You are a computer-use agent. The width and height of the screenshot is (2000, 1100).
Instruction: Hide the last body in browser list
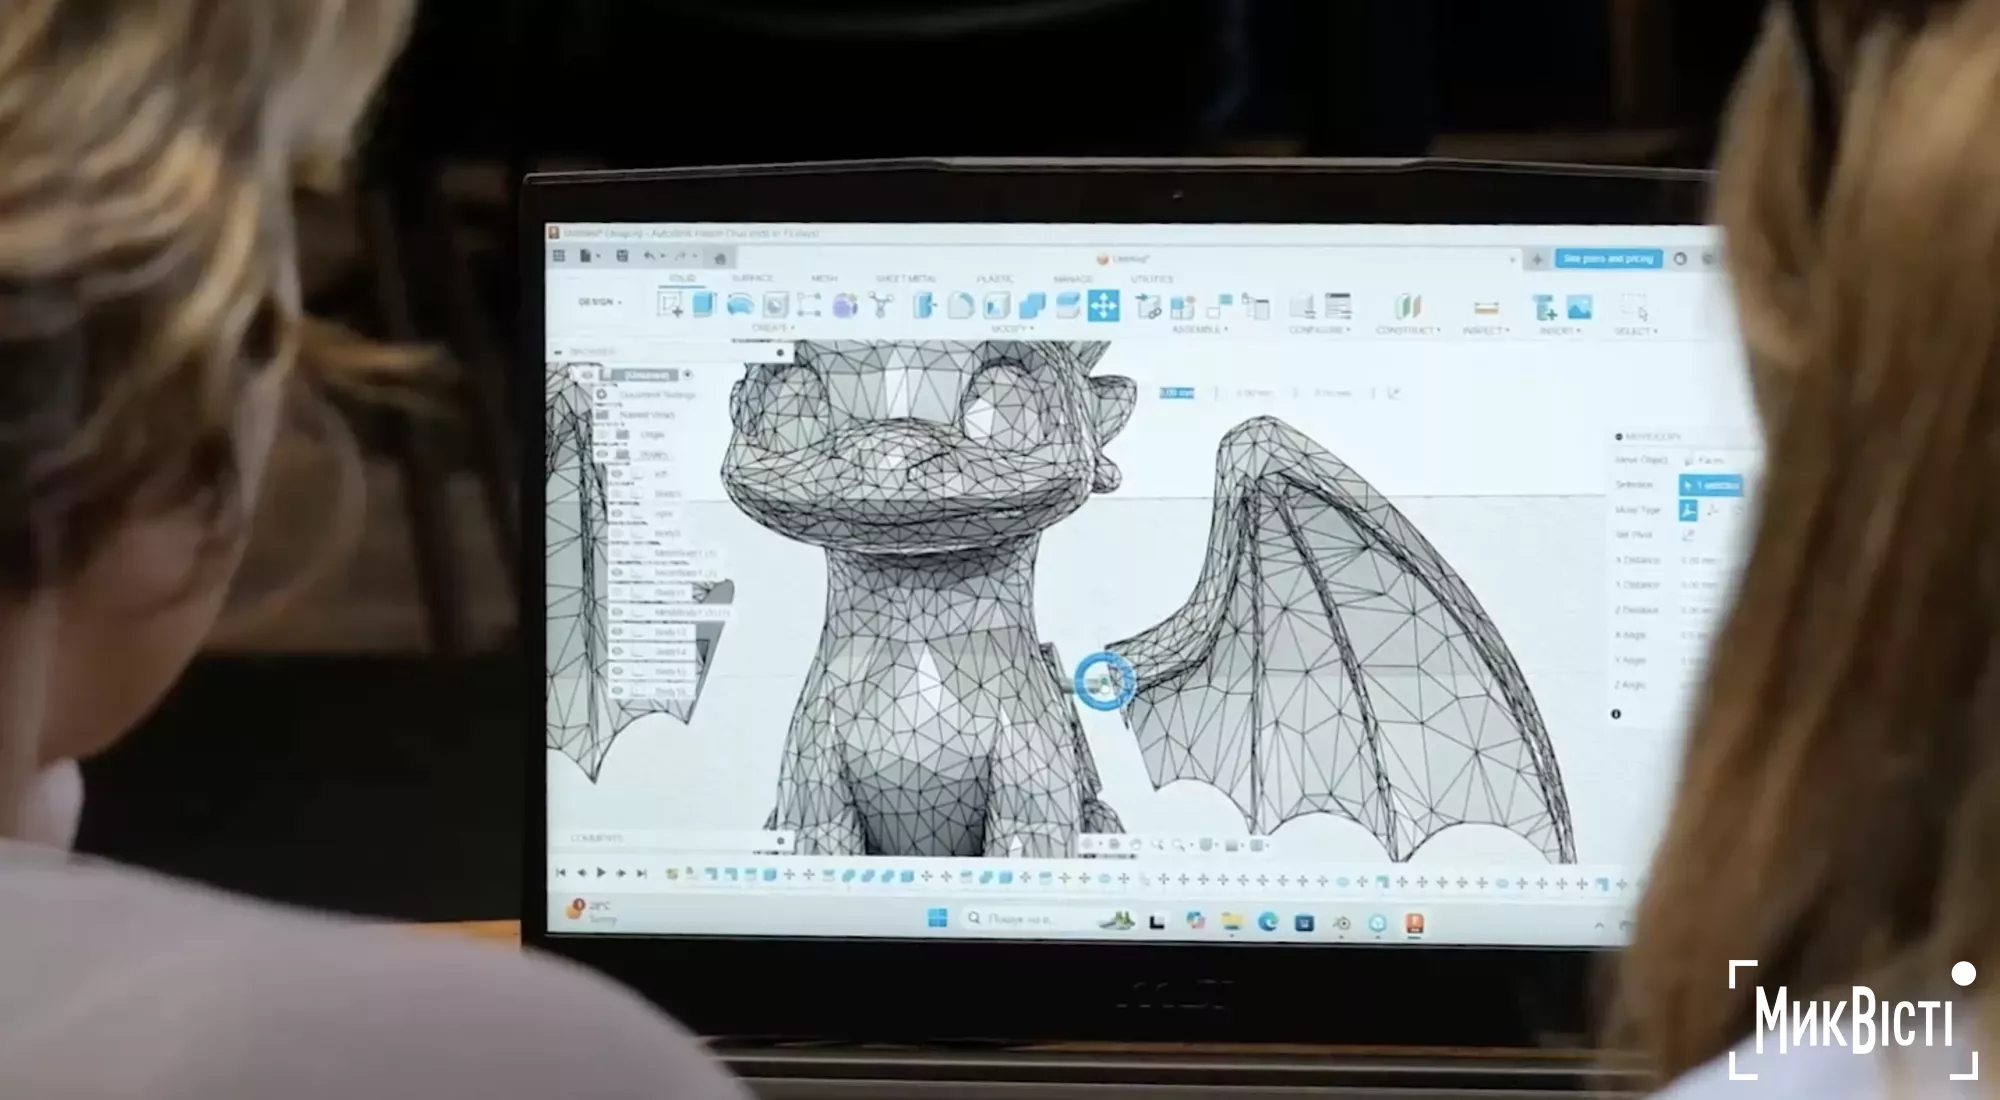[617, 690]
